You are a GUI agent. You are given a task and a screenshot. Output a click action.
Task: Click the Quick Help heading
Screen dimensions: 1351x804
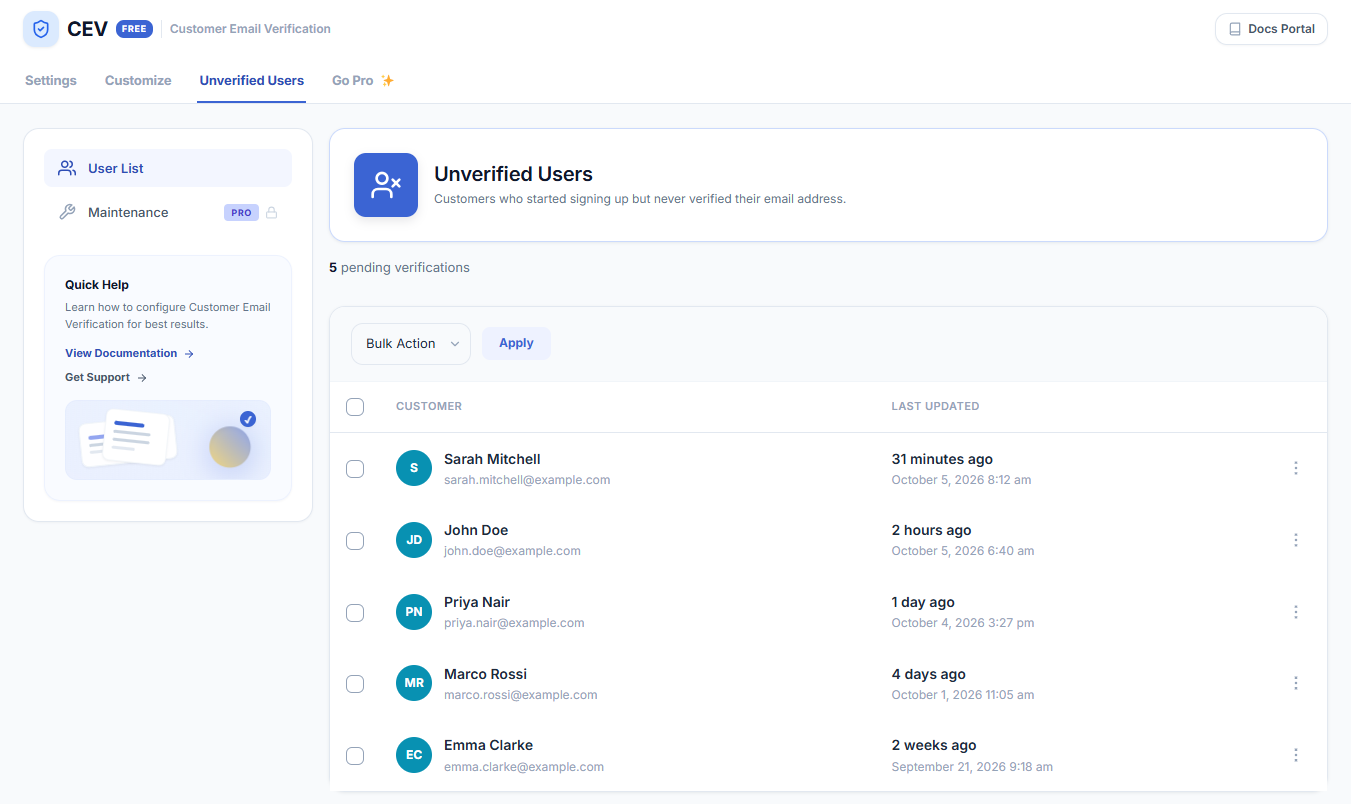97,285
